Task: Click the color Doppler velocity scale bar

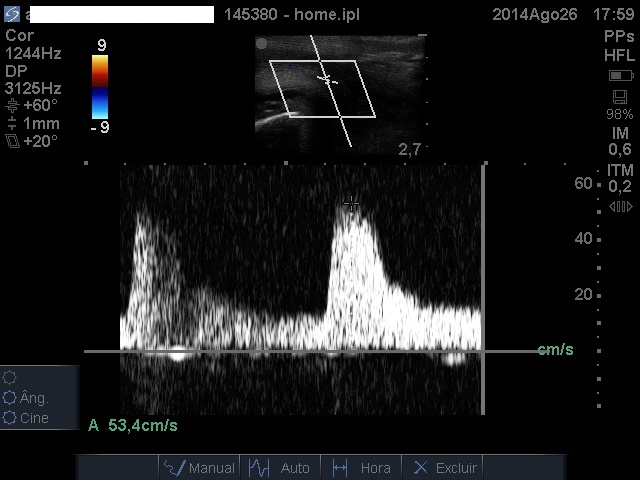Action: (x=100, y=85)
